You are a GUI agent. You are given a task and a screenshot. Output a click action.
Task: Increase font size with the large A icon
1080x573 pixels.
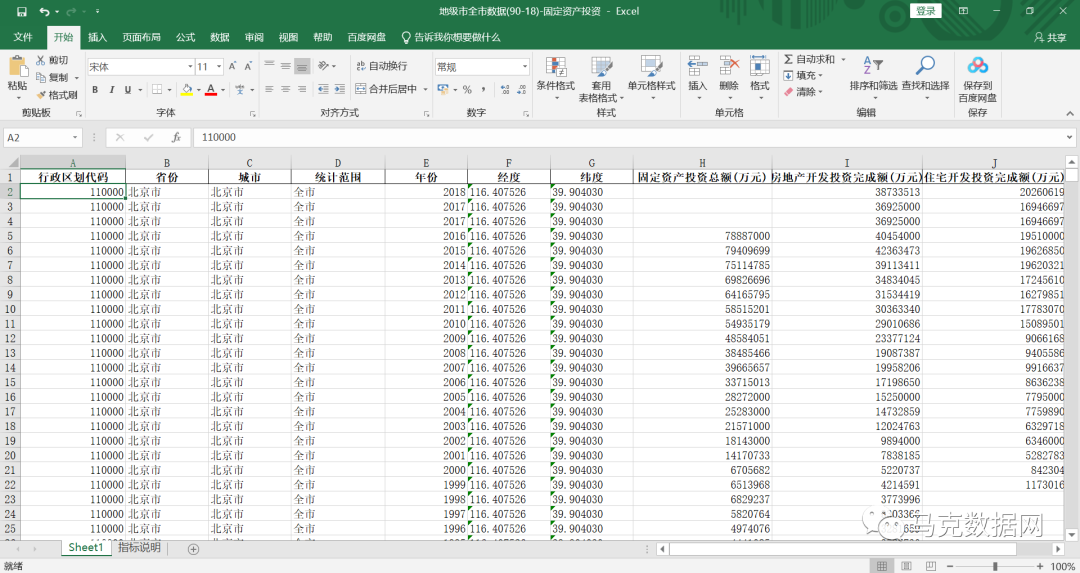click(232, 66)
